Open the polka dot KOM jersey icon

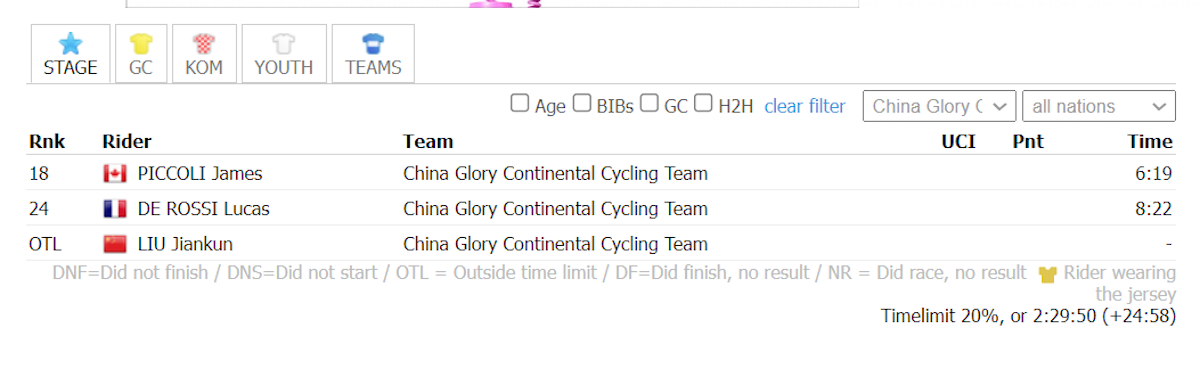point(204,43)
